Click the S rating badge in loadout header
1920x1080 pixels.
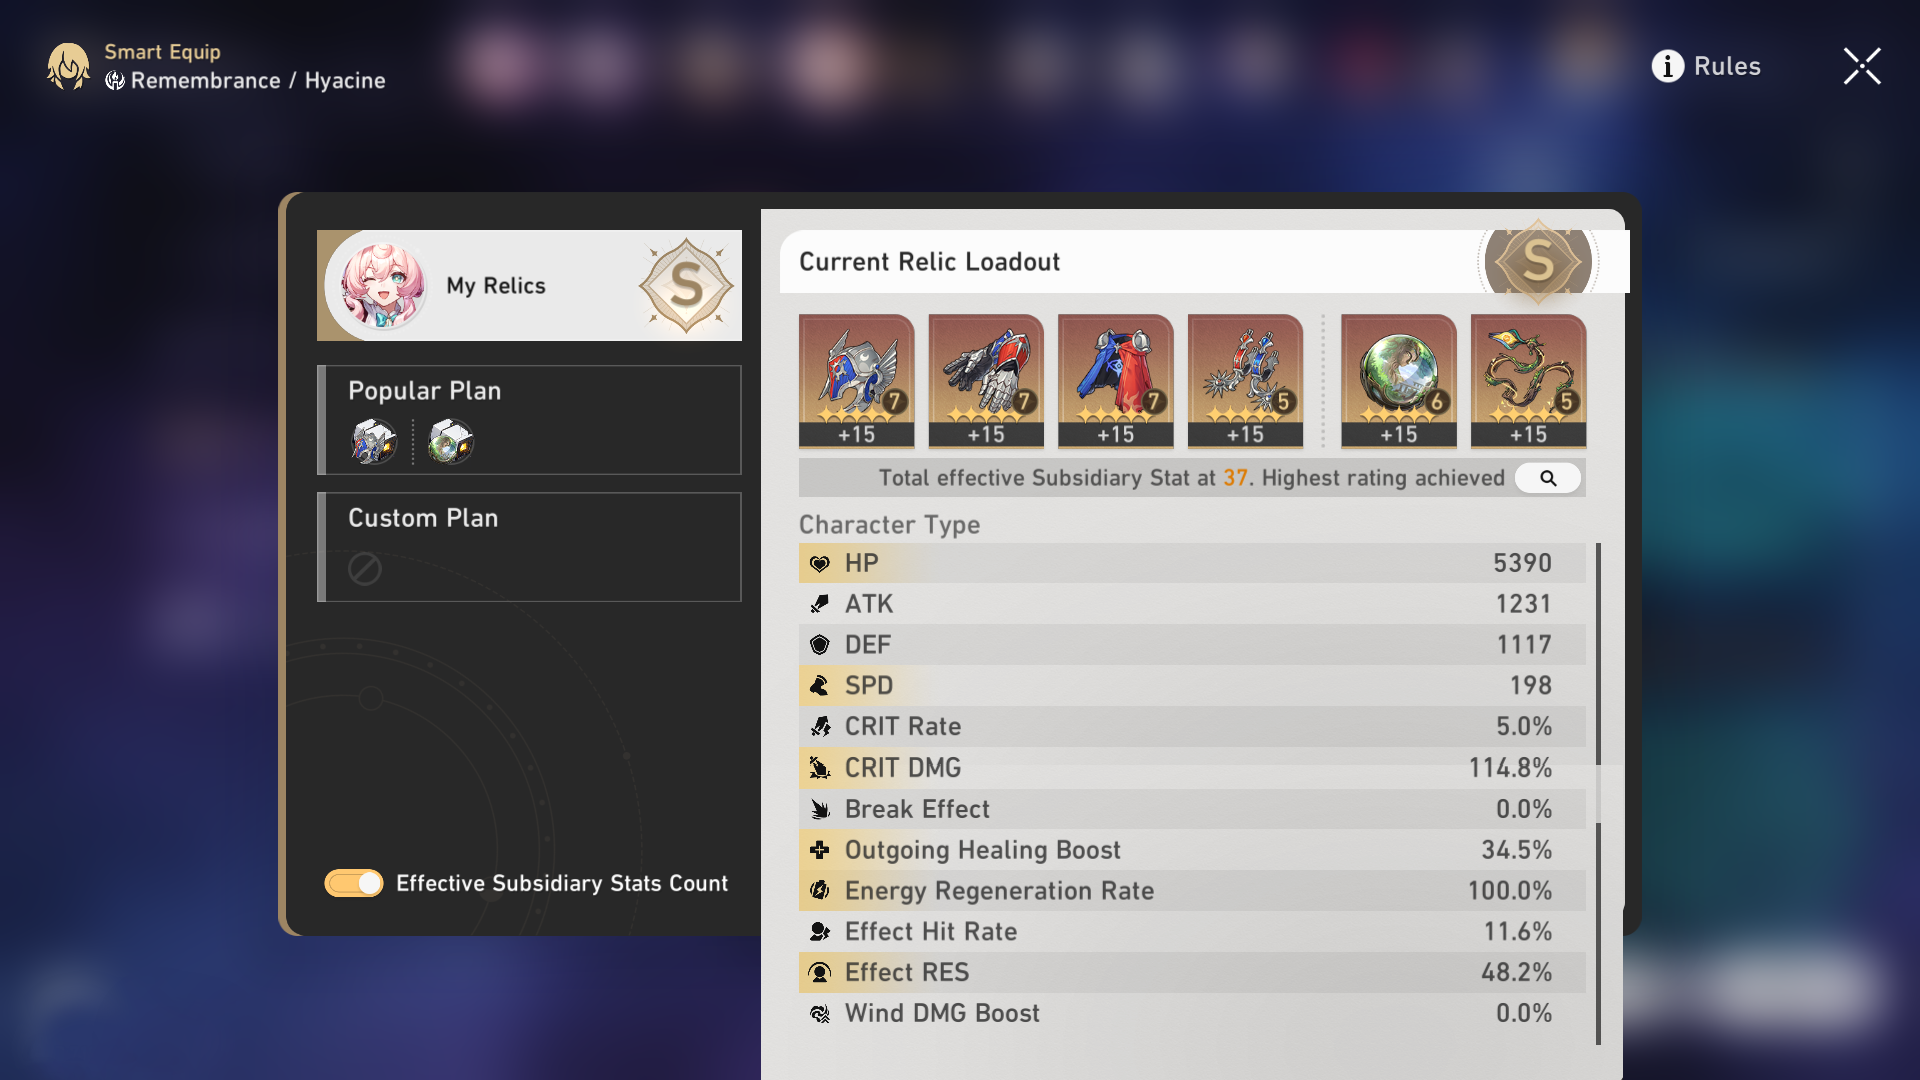click(x=1537, y=262)
